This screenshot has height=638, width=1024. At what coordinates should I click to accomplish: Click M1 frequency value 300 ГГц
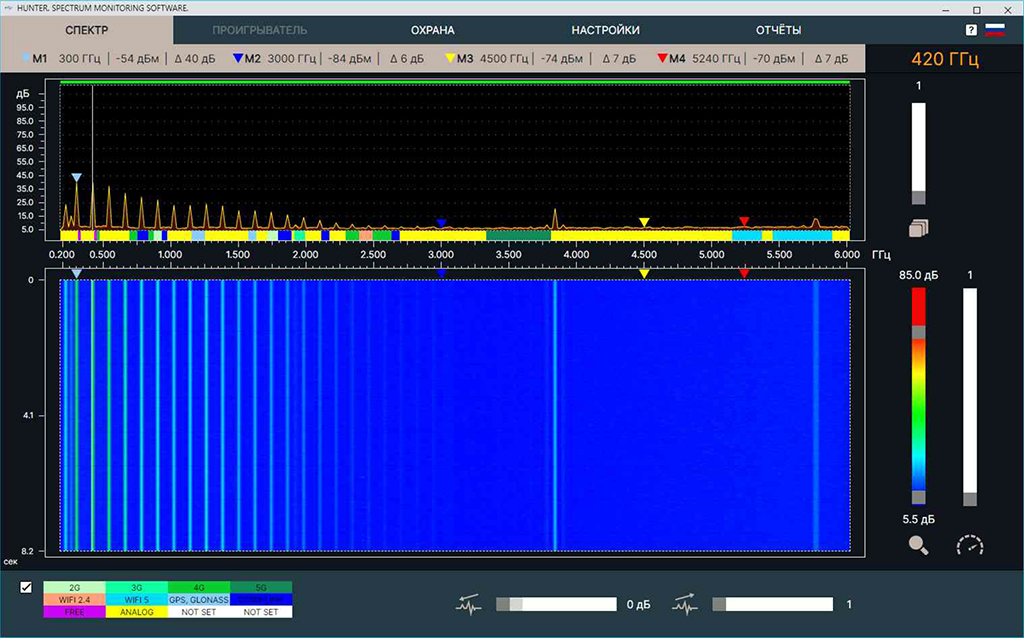point(80,59)
